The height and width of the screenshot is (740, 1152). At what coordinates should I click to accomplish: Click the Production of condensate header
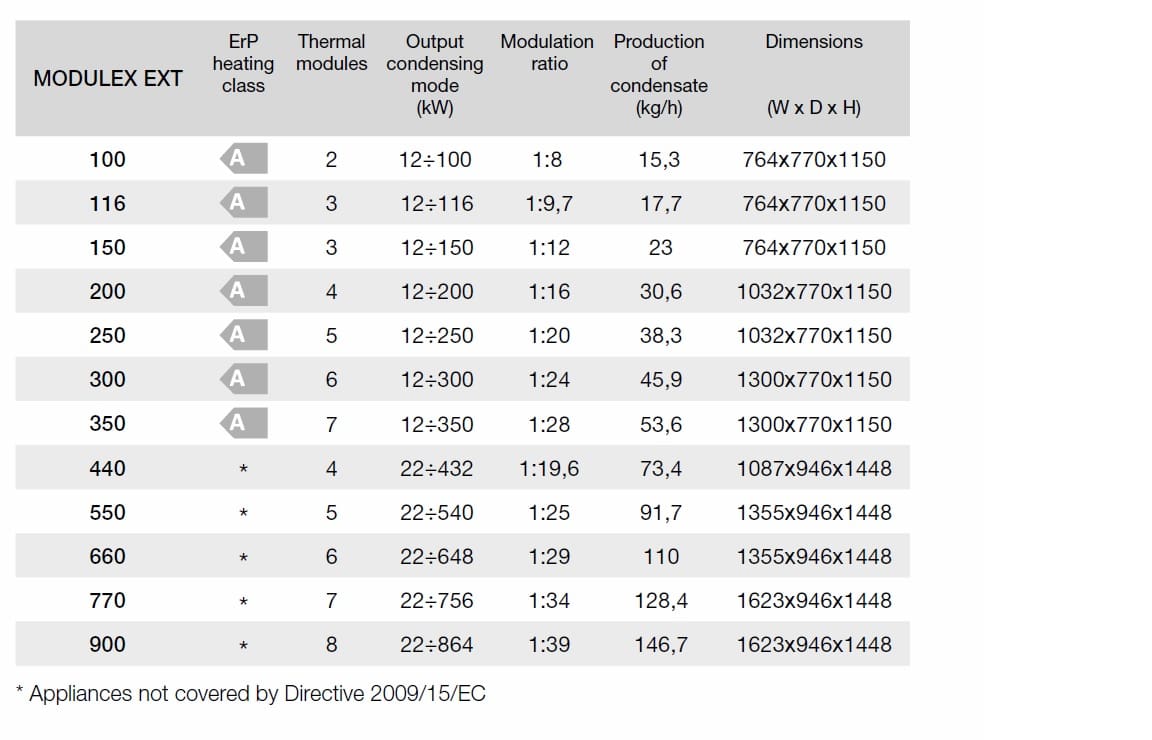tap(659, 74)
